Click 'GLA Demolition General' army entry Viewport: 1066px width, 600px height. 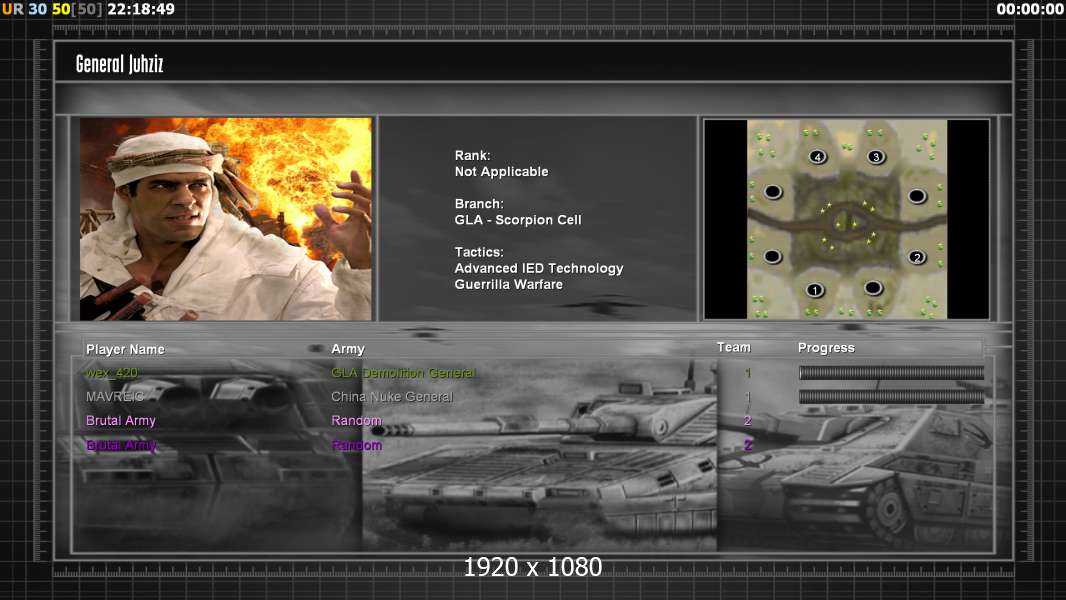pos(403,373)
